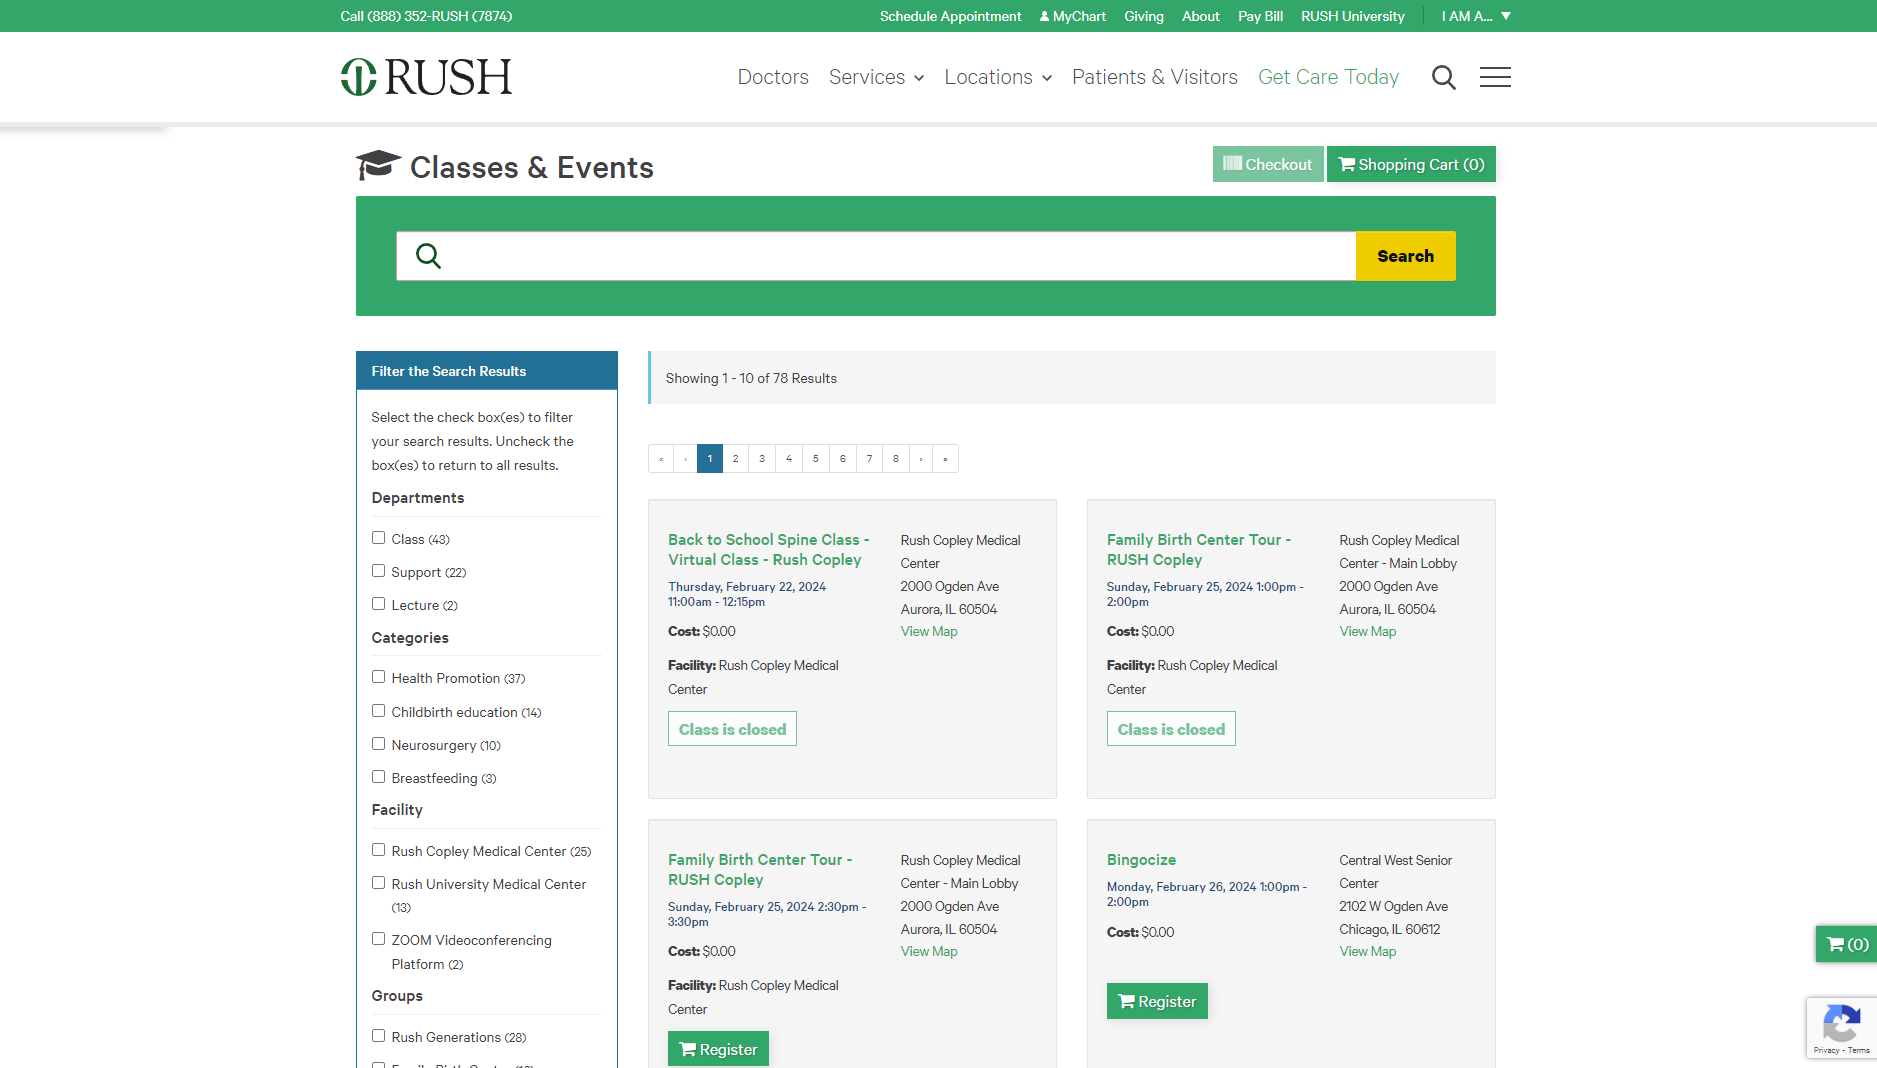The image size is (1877, 1068).
Task: Register for 2:30pm Family Birth Center Tour
Action: coord(718,1048)
